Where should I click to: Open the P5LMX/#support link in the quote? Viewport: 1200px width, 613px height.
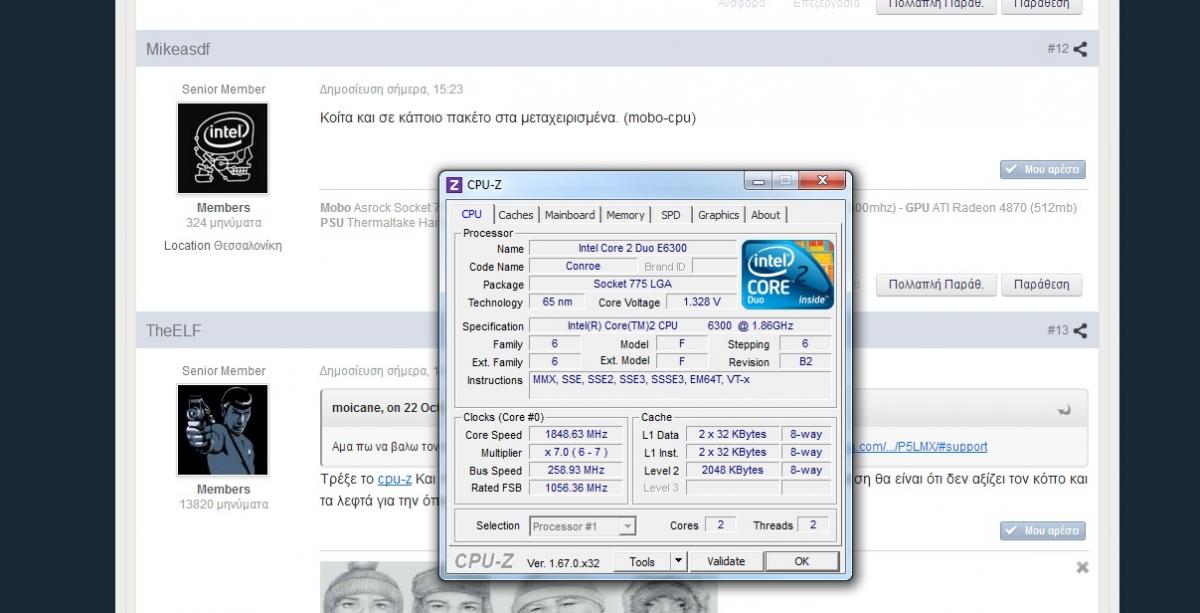pyautogui.click(x=920, y=446)
